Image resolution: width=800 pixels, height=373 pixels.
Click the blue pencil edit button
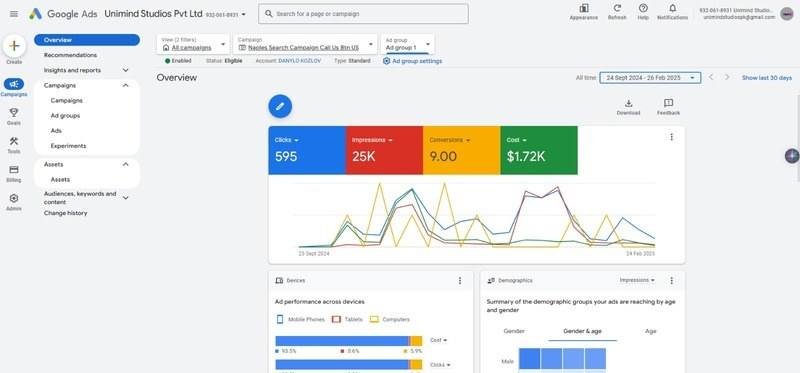click(280, 106)
